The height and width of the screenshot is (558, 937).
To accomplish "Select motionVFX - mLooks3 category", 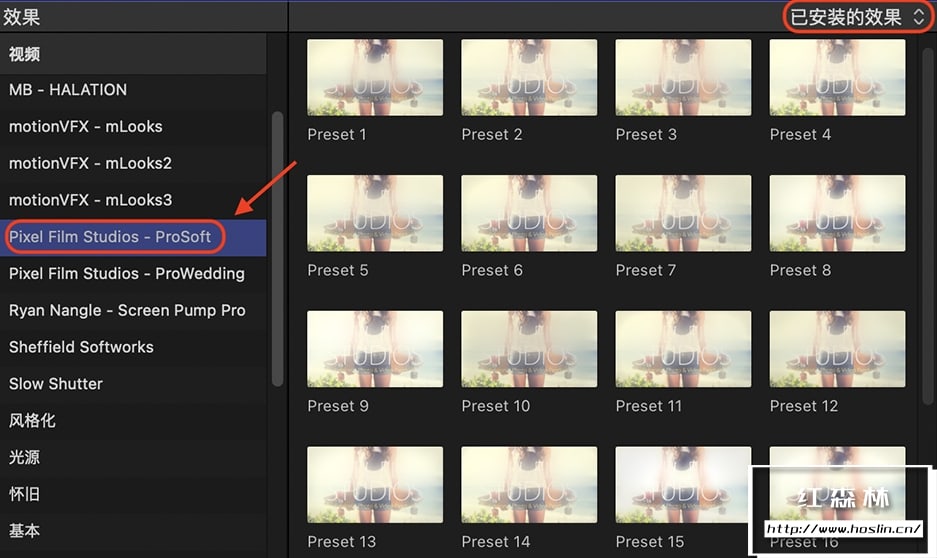I will tap(133, 200).
